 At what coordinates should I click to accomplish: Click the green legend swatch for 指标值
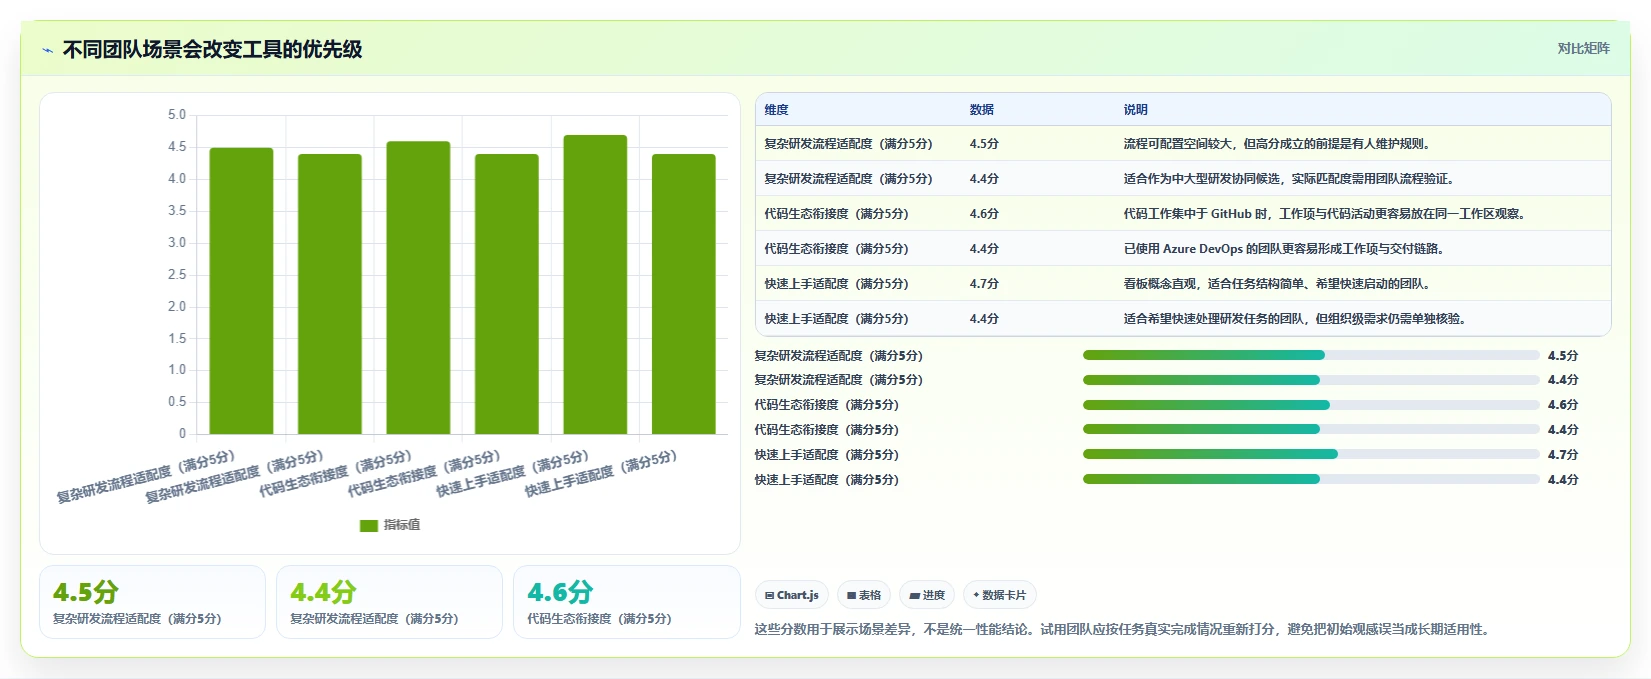[x=369, y=525]
